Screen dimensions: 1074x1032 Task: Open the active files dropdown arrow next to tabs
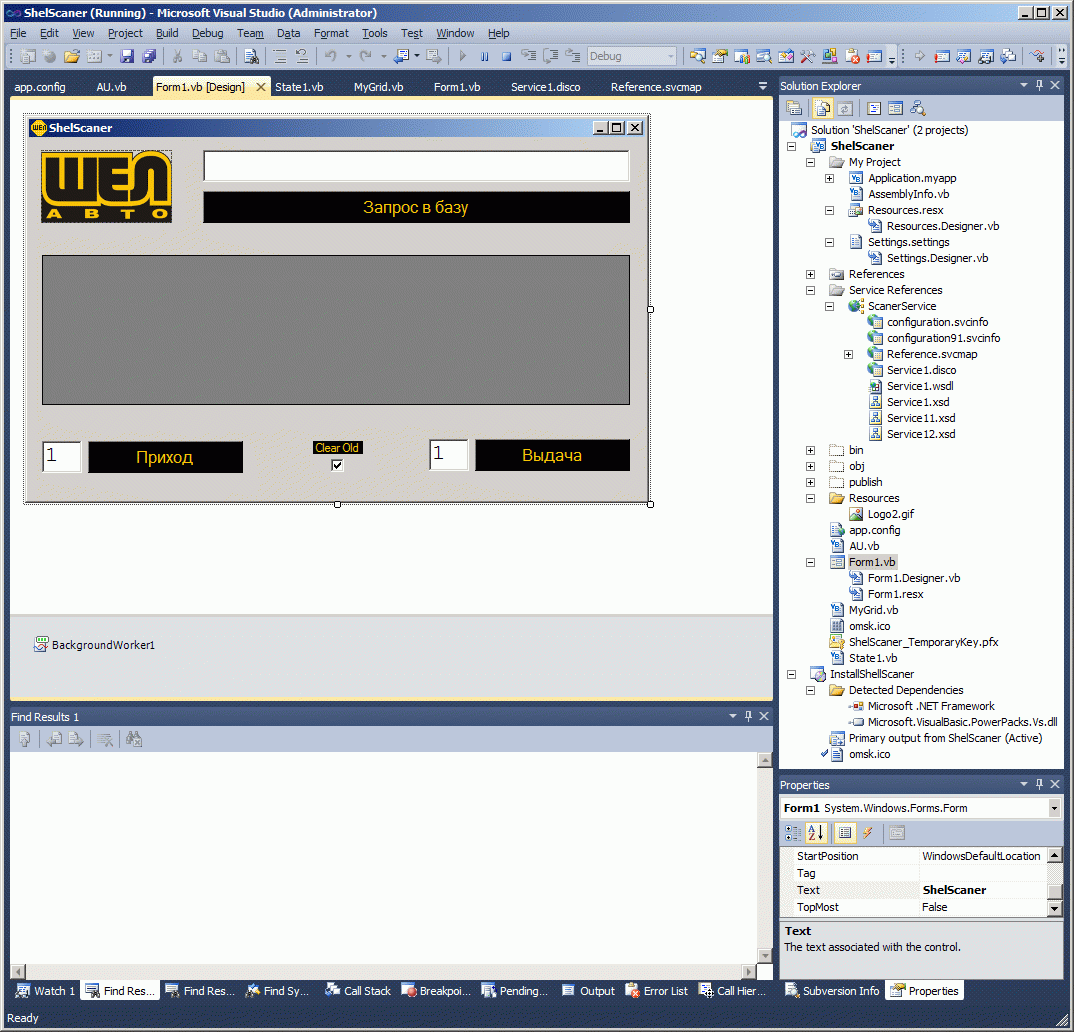762,86
